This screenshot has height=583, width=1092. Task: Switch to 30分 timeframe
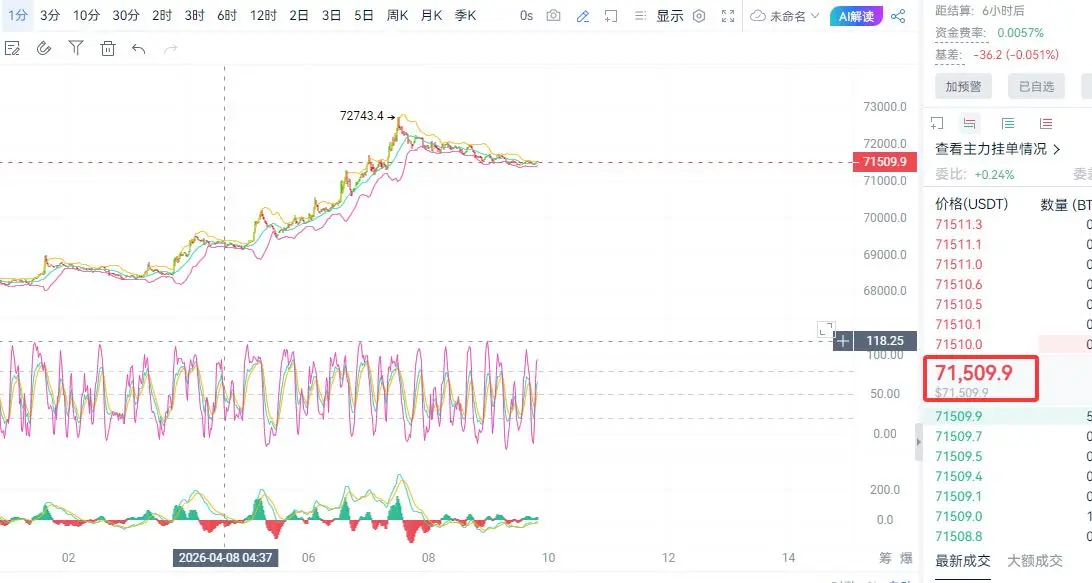click(126, 15)
